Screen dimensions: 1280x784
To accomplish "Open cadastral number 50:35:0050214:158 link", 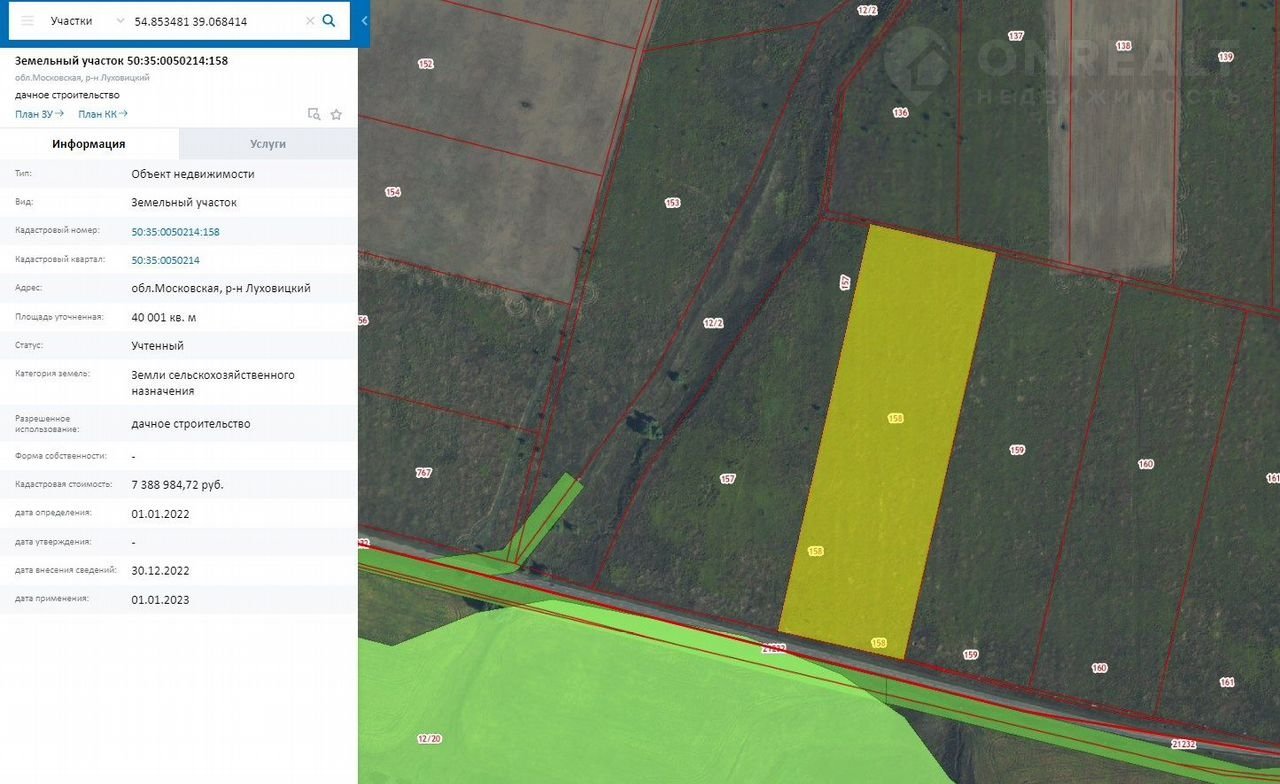I will (175, 231).
